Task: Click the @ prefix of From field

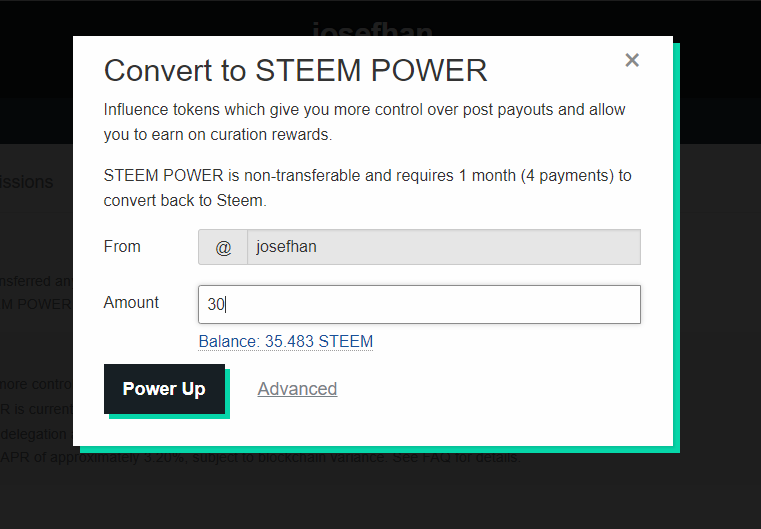Action: coord(223,247)
